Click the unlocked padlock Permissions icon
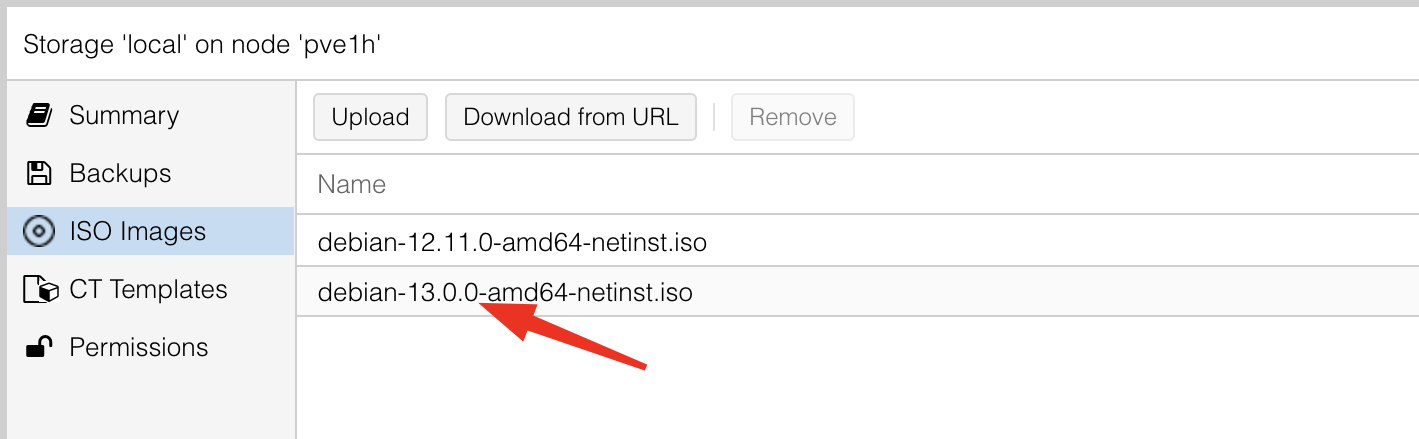1419x439 pixels. tap(39, 347)
